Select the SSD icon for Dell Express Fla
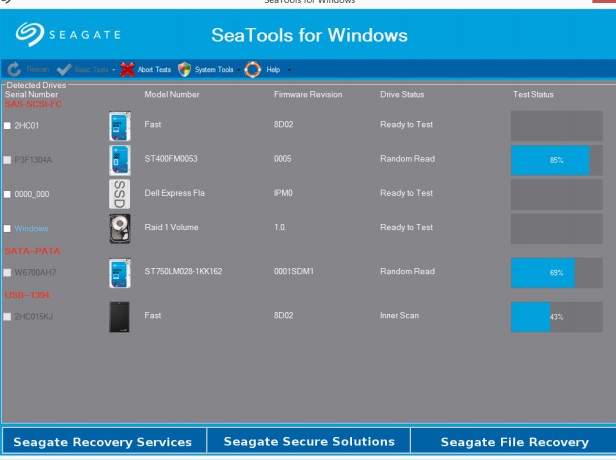This screenshot has width=616, height=460. click(119, 194)
